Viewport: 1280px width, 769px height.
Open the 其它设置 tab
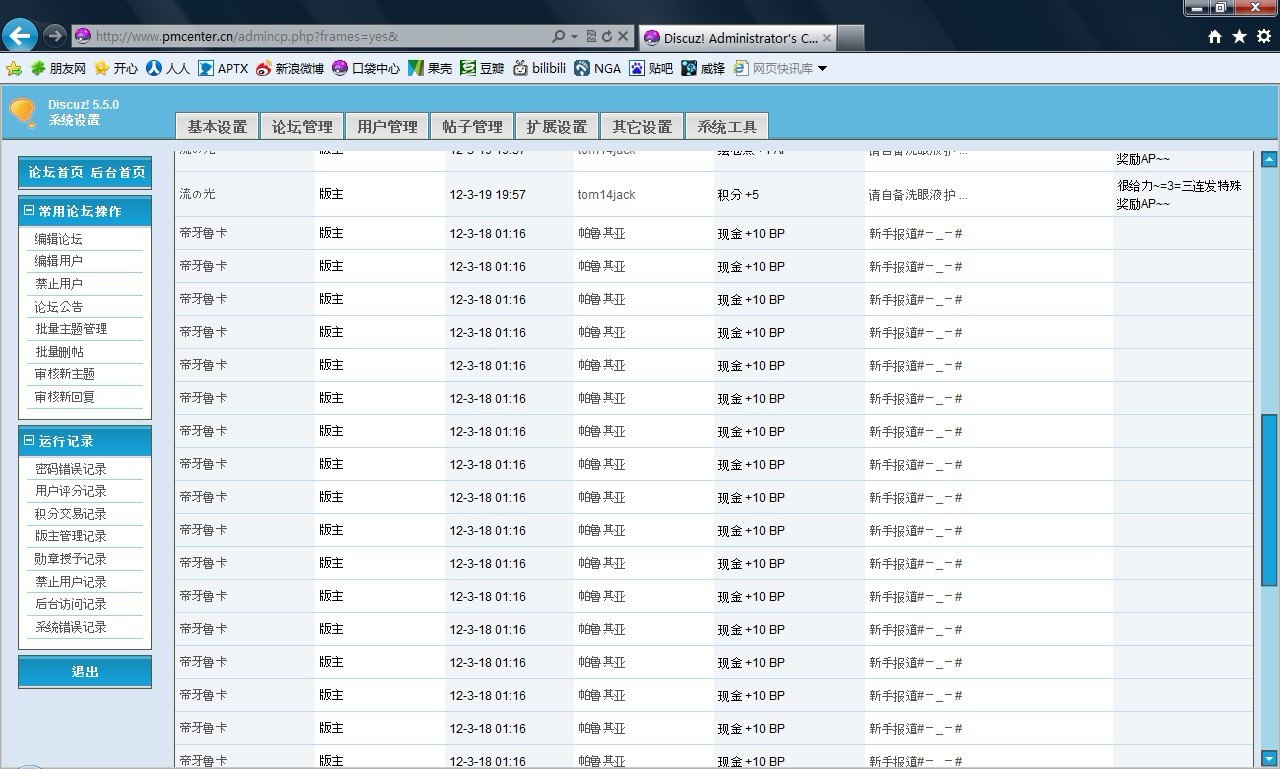(642, 126)
